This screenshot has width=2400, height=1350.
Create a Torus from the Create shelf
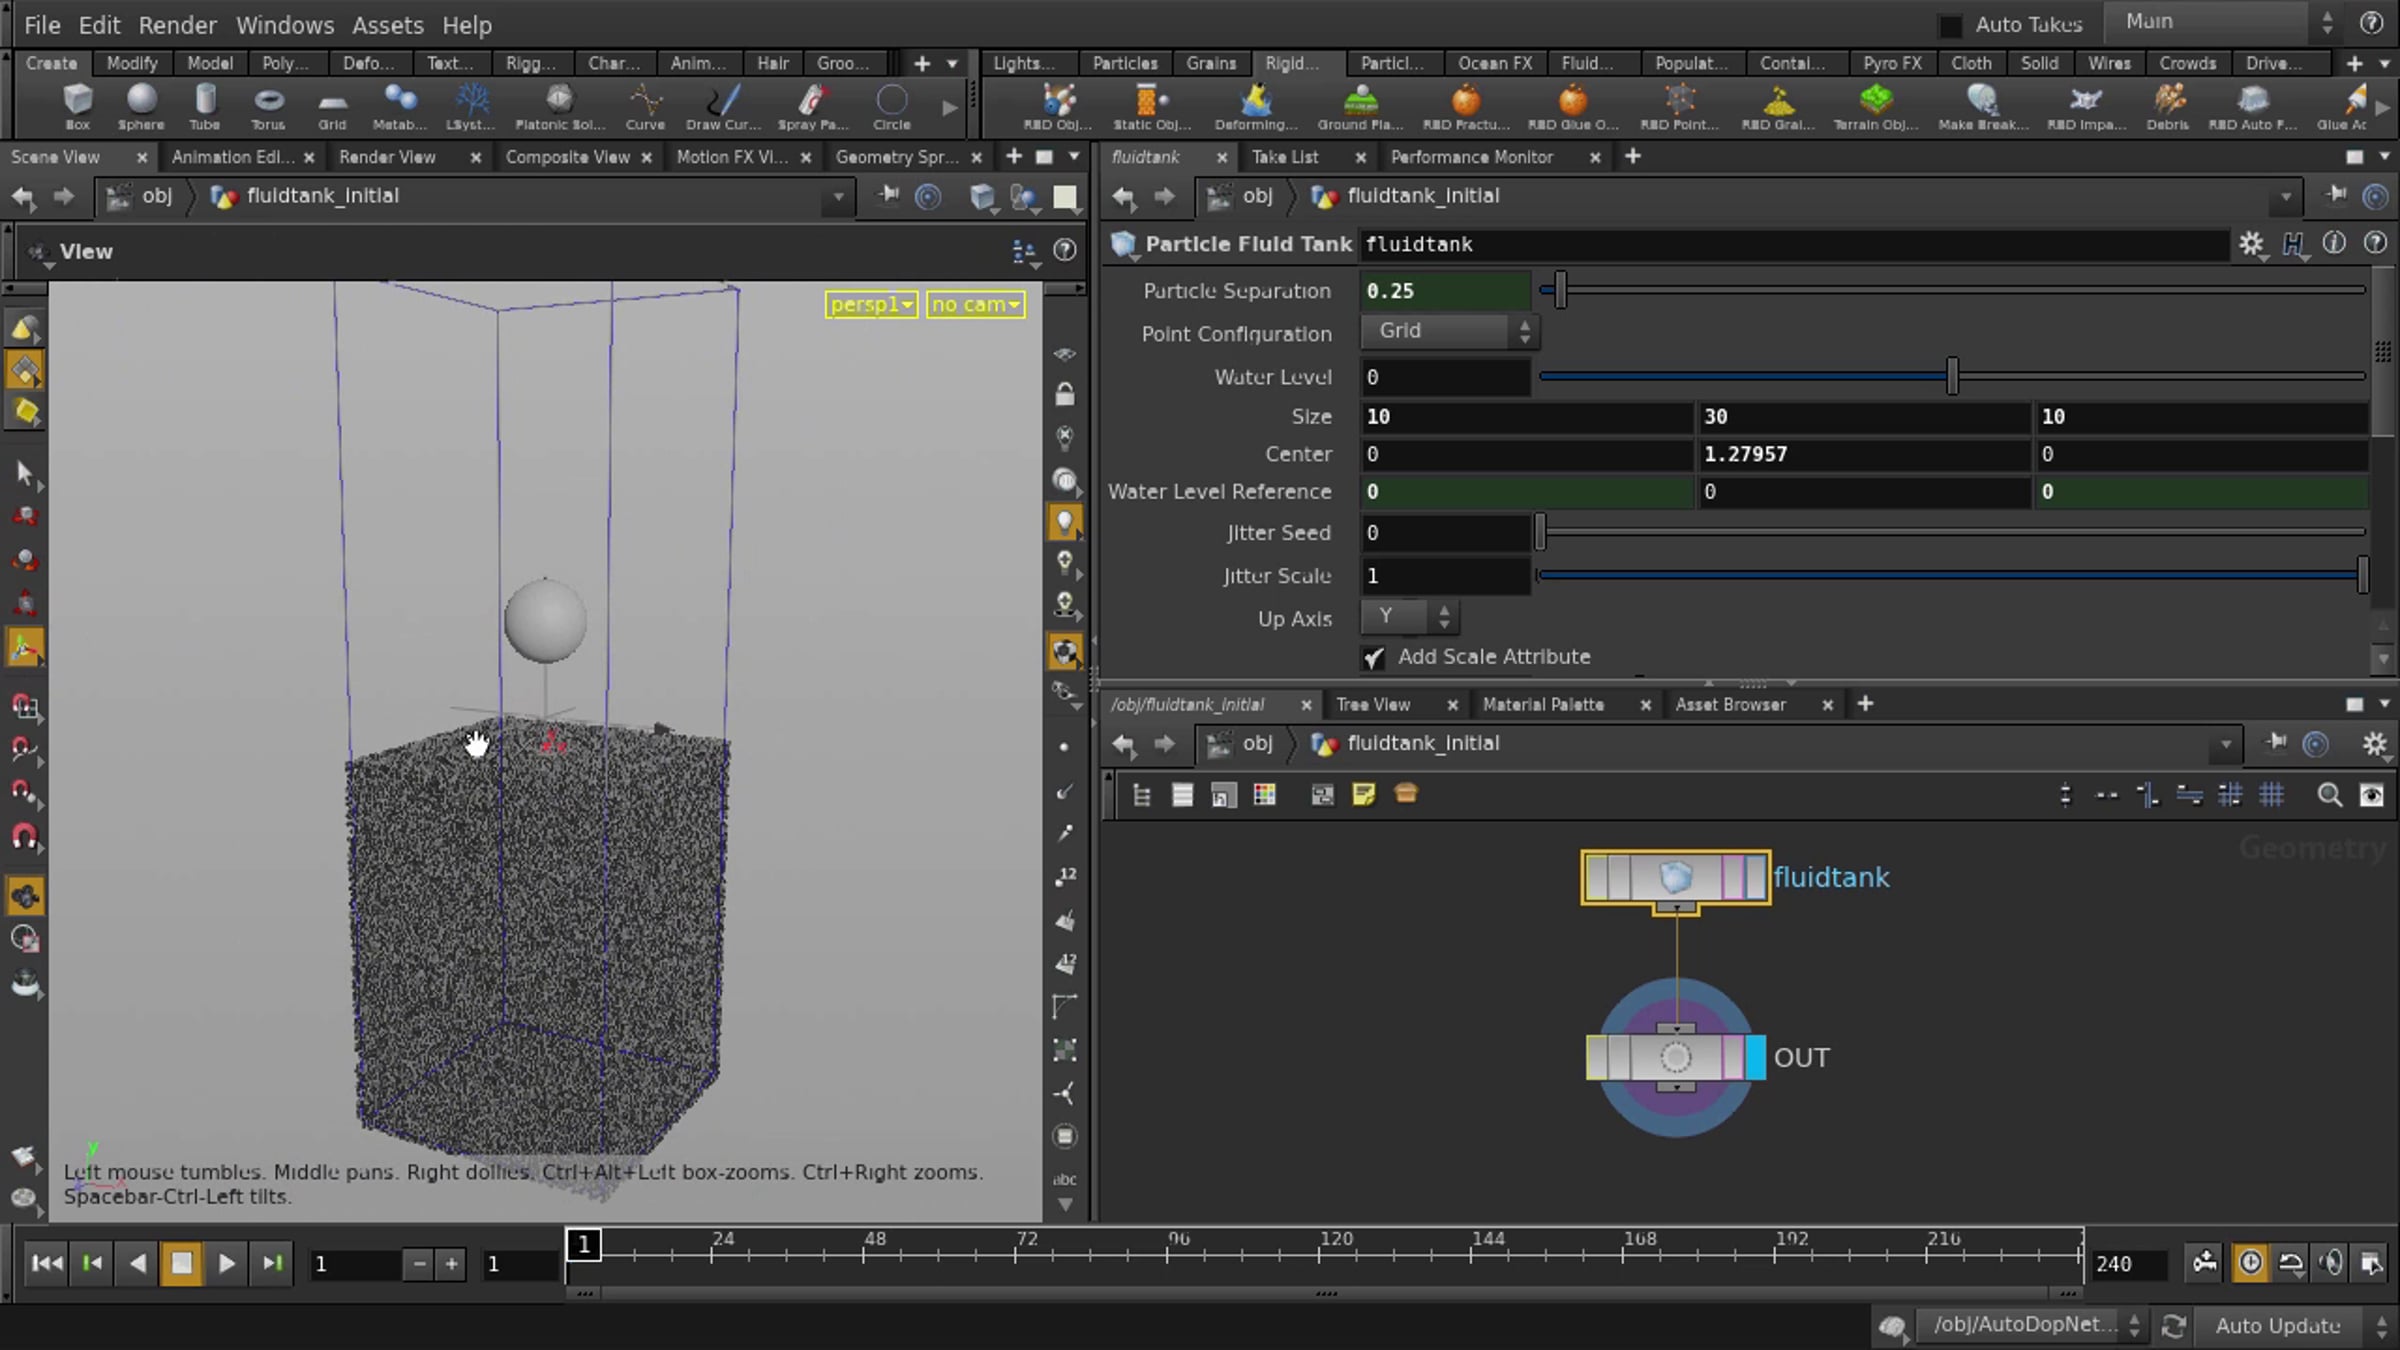267,105
